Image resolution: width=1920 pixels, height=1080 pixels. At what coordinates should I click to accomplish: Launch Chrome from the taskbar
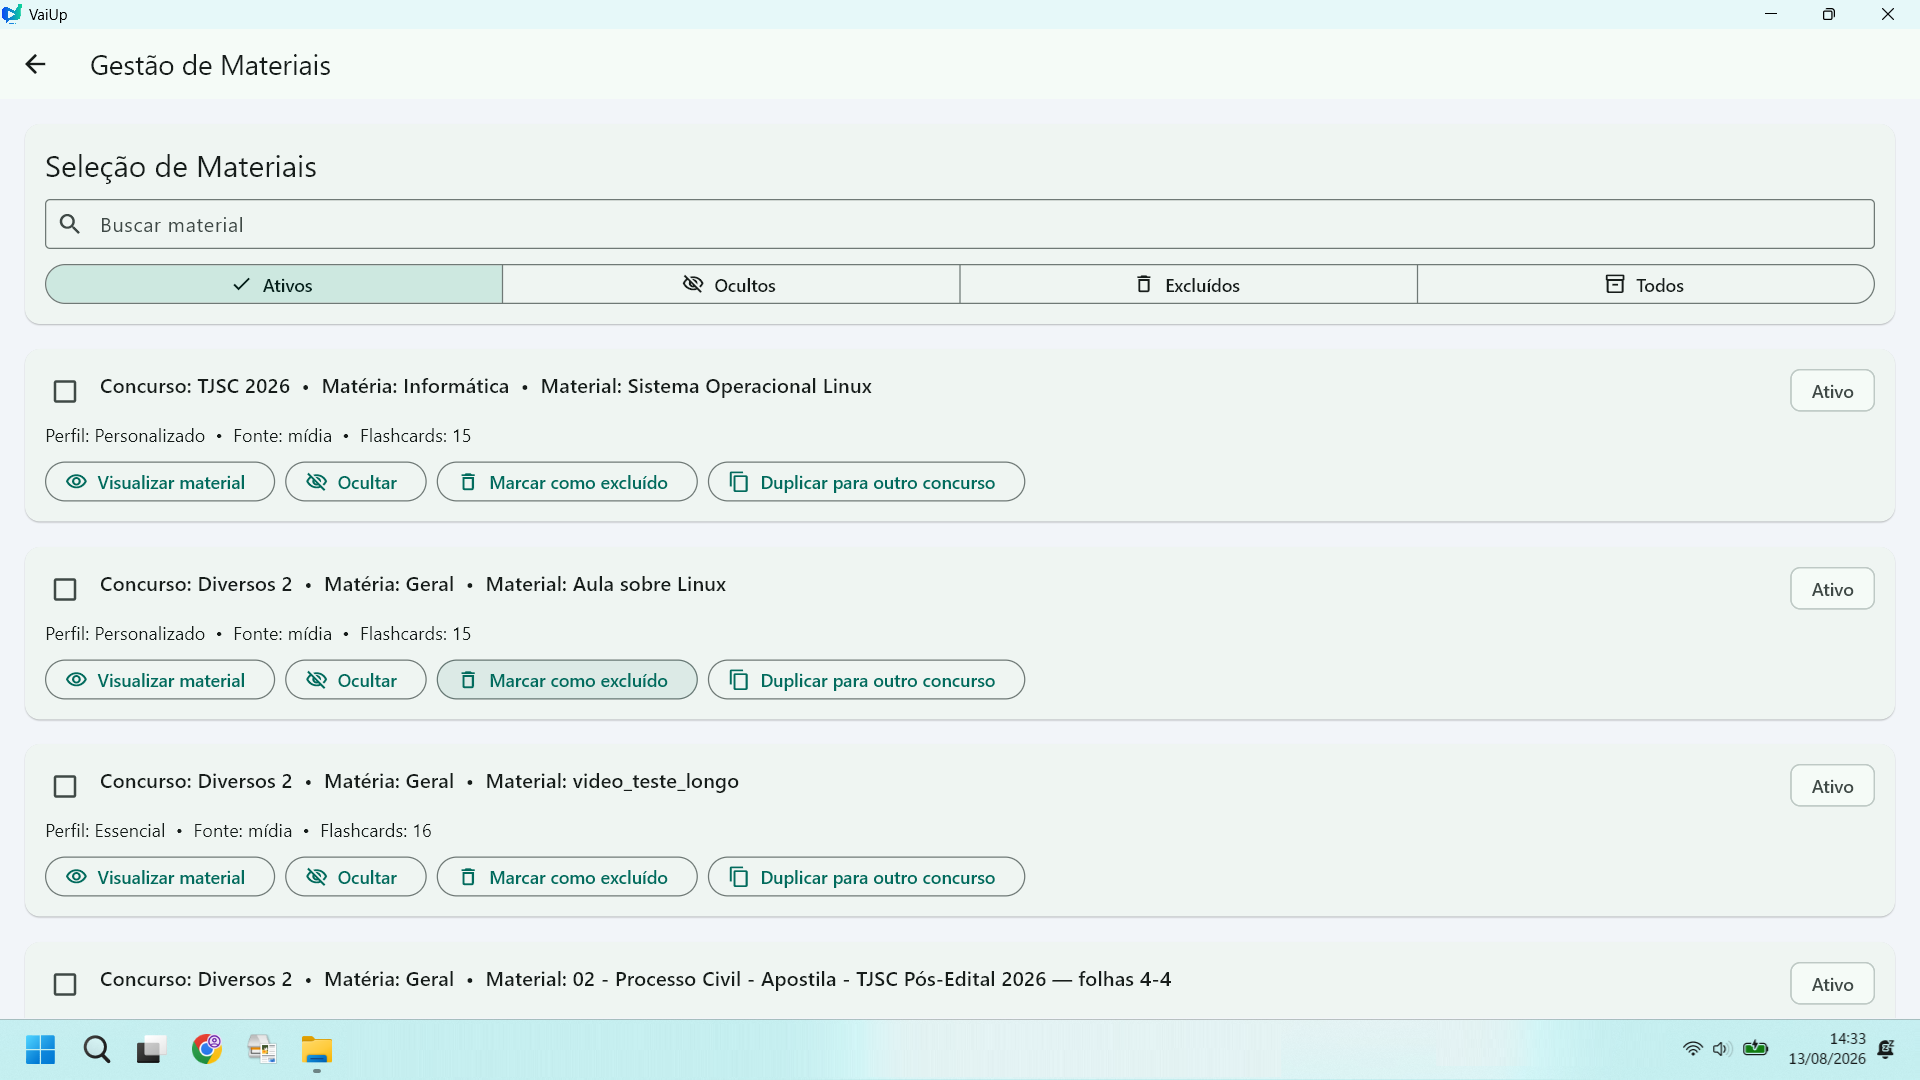[207, 1049]
